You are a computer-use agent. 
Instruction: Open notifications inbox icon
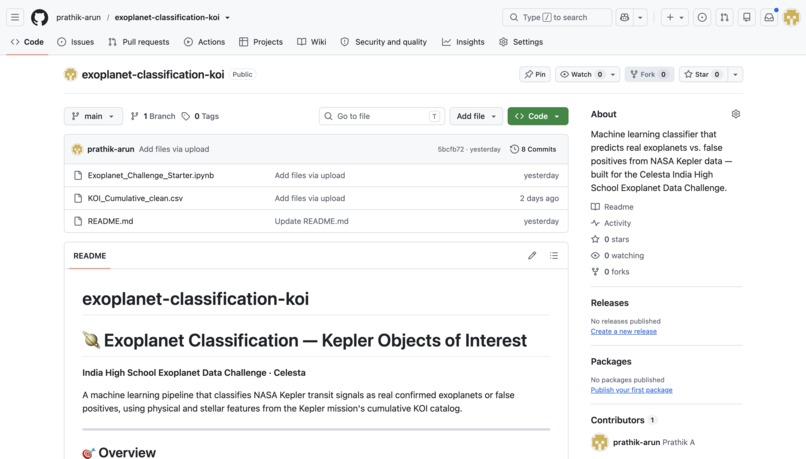click(x=769, y=17)
